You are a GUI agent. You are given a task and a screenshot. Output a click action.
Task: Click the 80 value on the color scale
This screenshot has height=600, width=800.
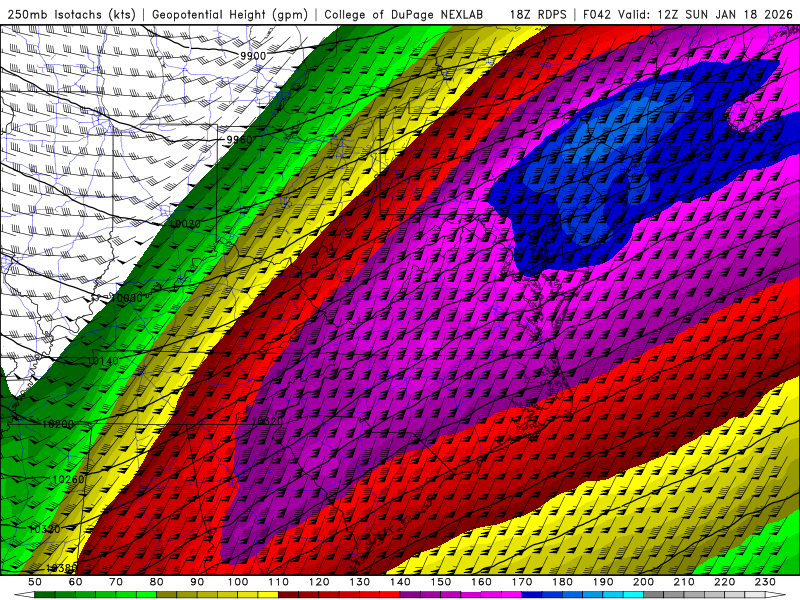(156, 582)
